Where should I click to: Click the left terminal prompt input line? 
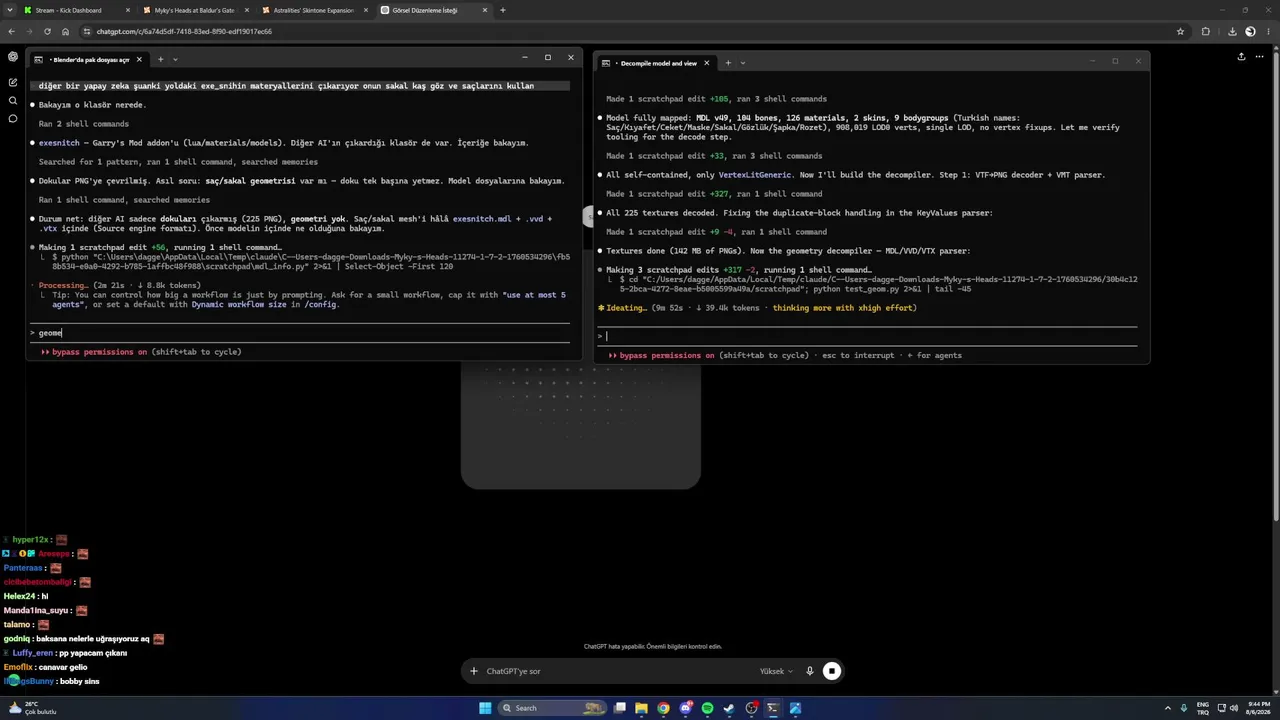[x=300, y=332]
